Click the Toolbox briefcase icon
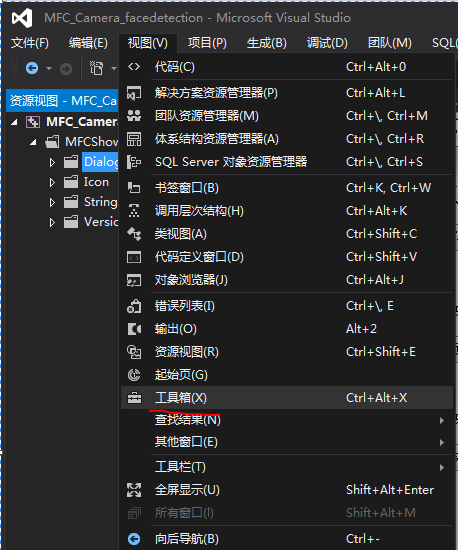 [134, 398]
